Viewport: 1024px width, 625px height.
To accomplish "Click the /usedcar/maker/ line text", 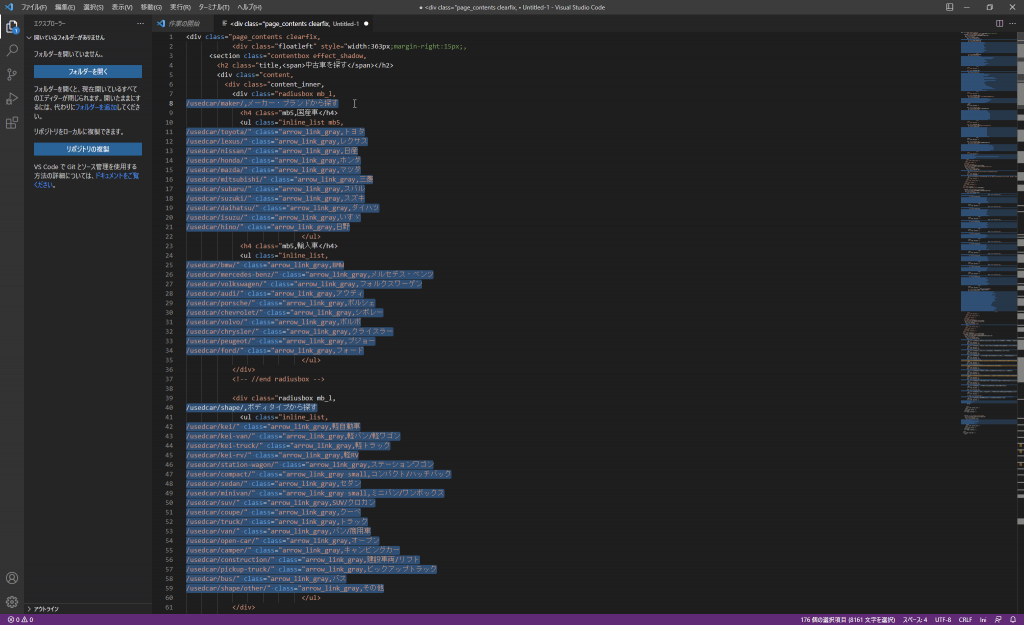I will coord(262,103).
